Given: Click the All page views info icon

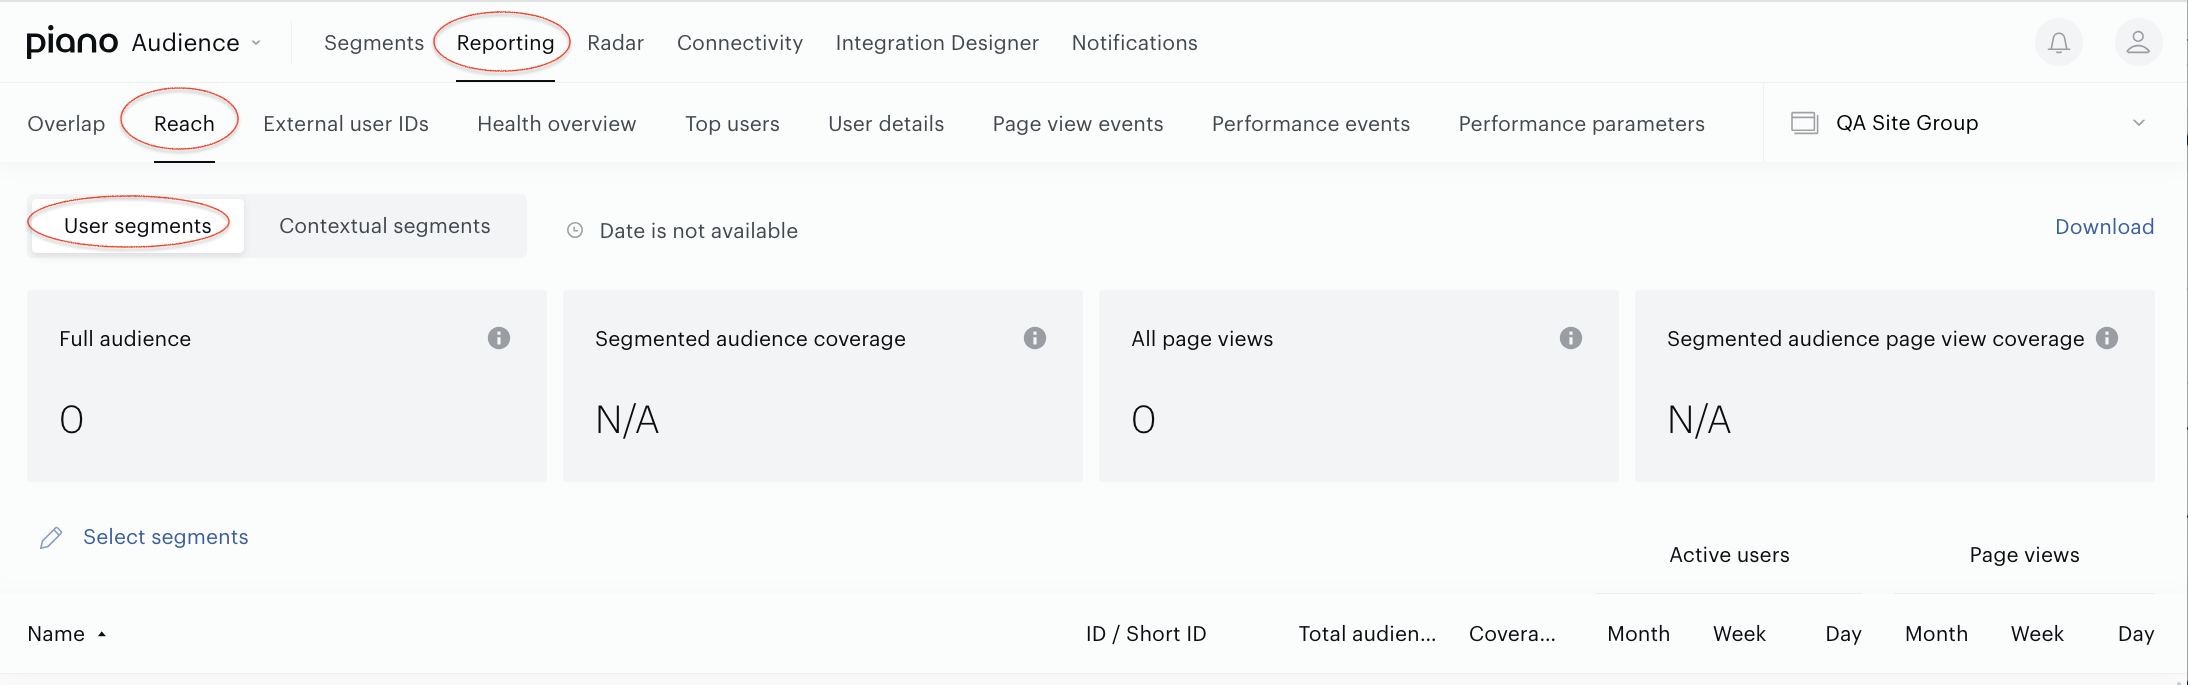Looking at the screenshot, I should click(x=1571, y=338).
